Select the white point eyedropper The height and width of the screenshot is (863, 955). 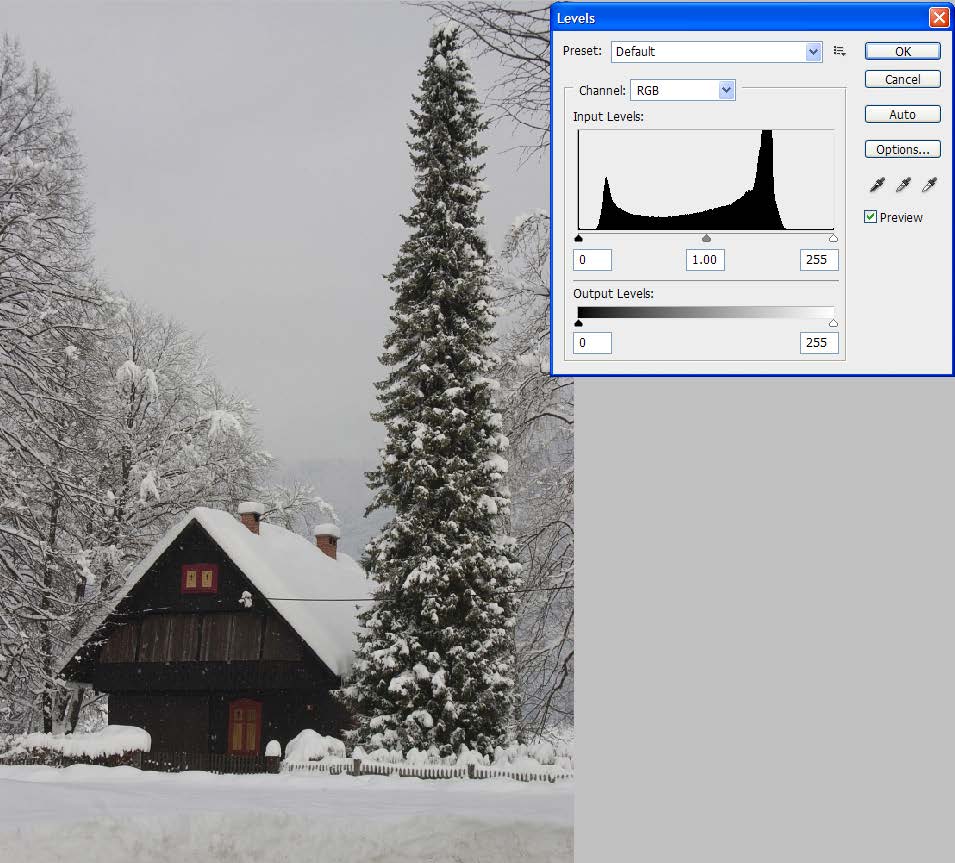(929, 185)
